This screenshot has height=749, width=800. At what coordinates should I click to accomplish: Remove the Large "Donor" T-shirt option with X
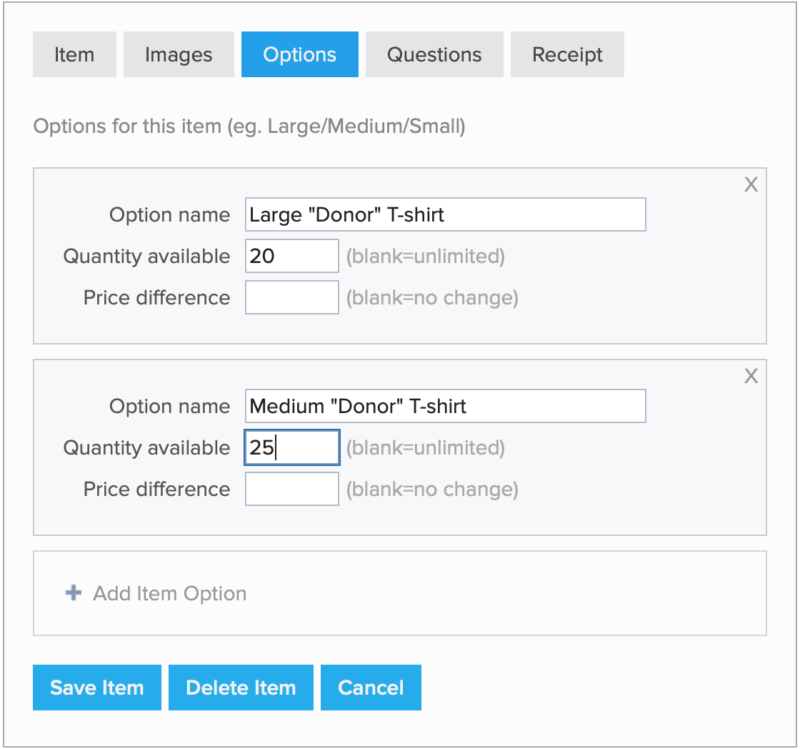751,185
